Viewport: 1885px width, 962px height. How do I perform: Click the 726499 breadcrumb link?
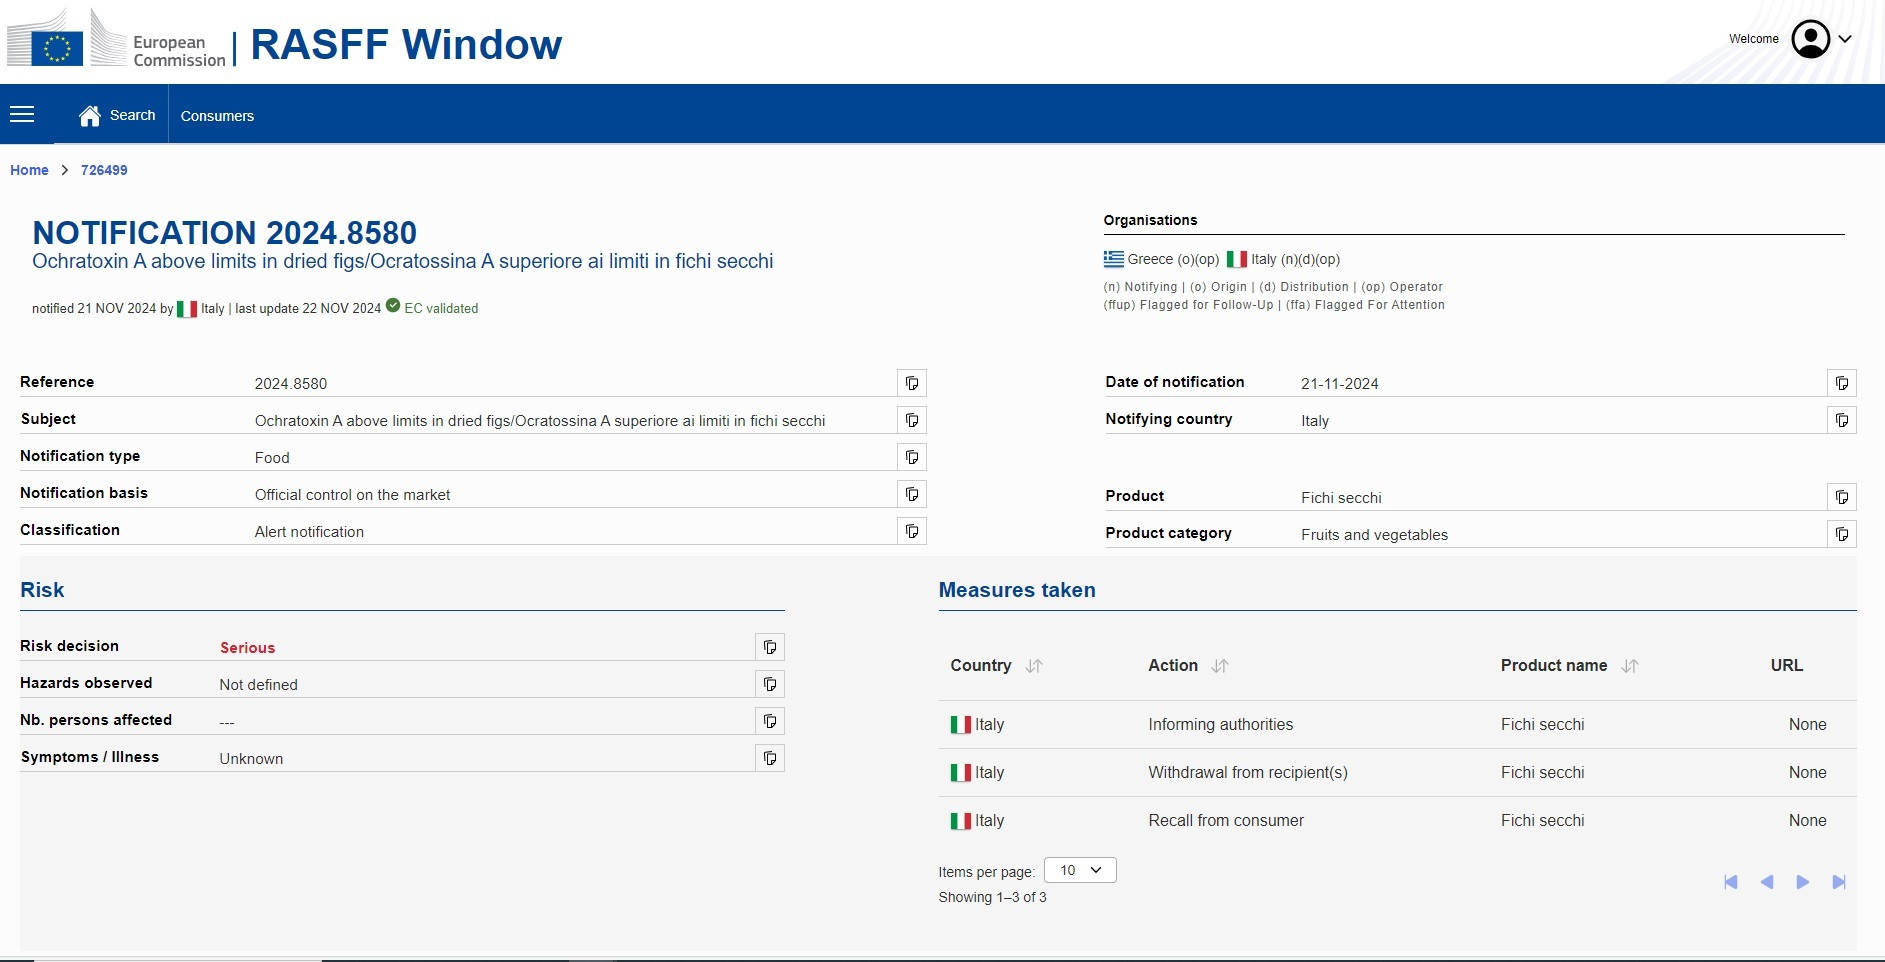click(104, 170)
